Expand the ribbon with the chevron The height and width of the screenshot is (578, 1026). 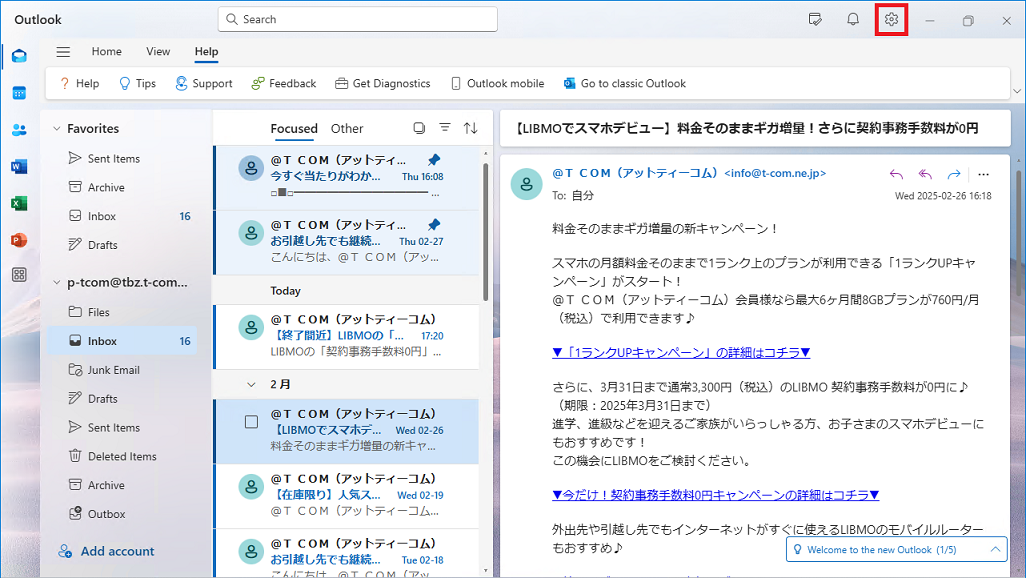pyautogui.click(x=1016, y=90)
